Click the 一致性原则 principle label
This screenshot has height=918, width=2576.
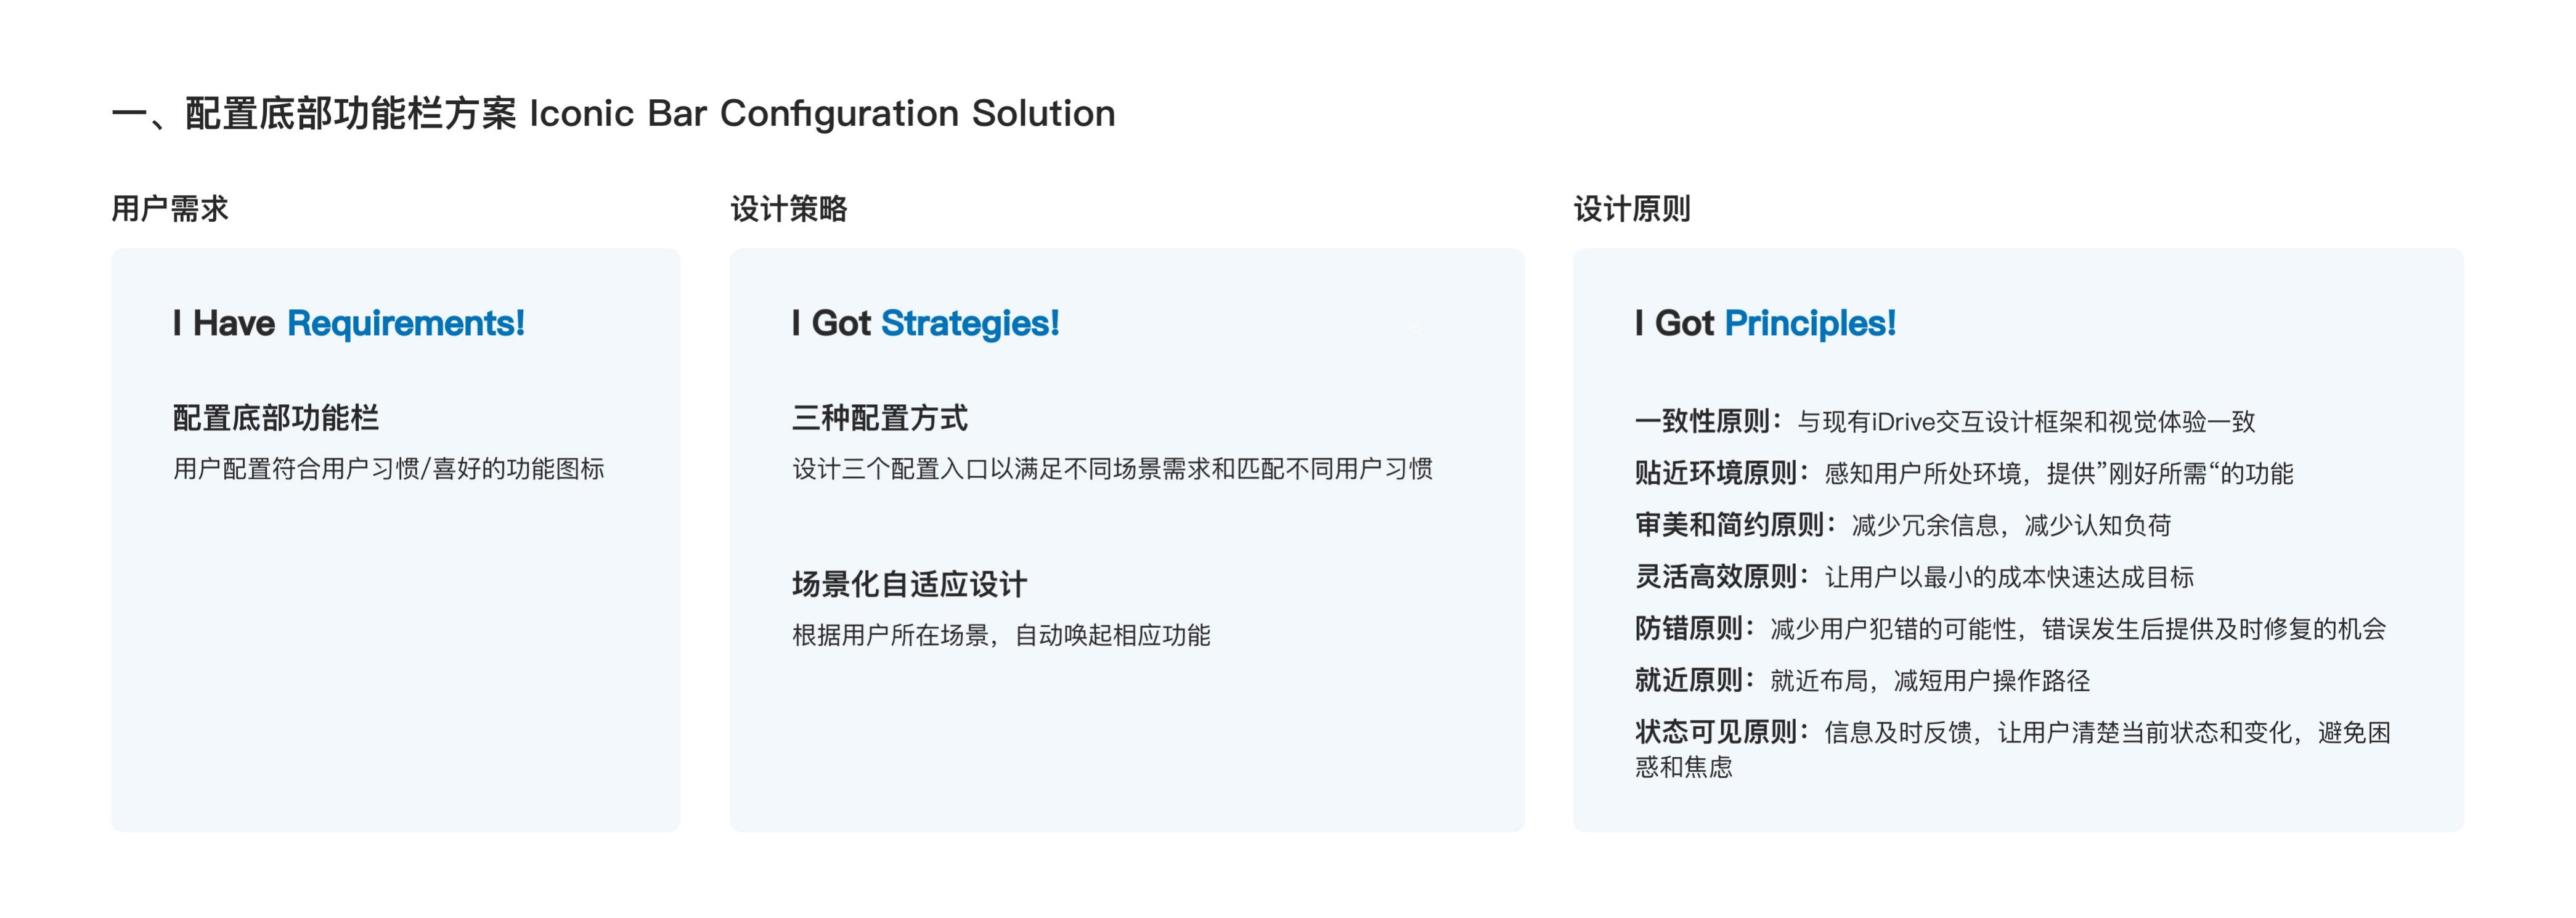click(x=1703, y=421)
